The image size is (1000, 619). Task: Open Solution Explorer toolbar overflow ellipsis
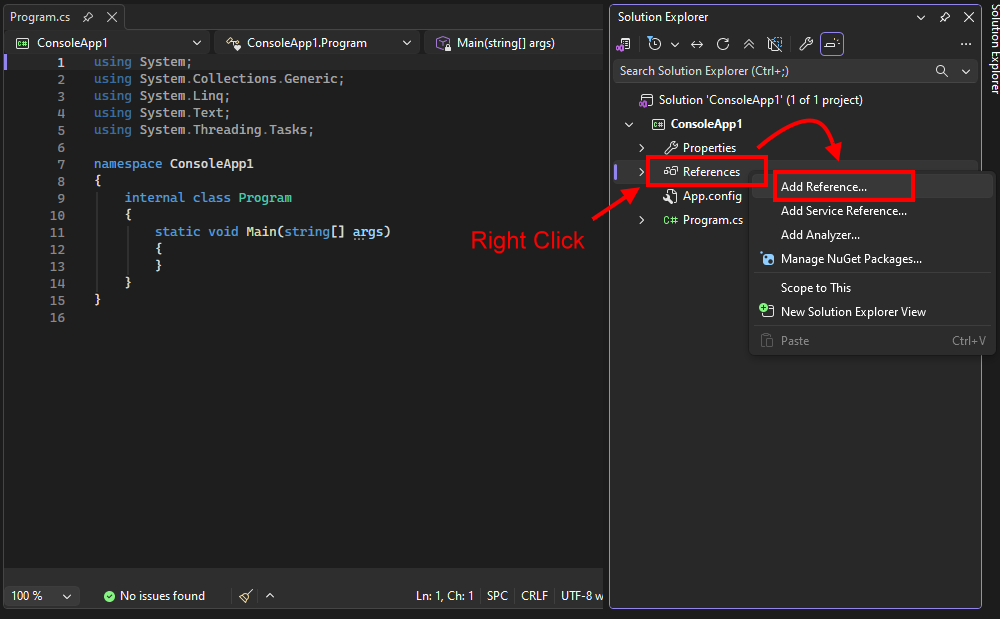(x=966, y=44)
